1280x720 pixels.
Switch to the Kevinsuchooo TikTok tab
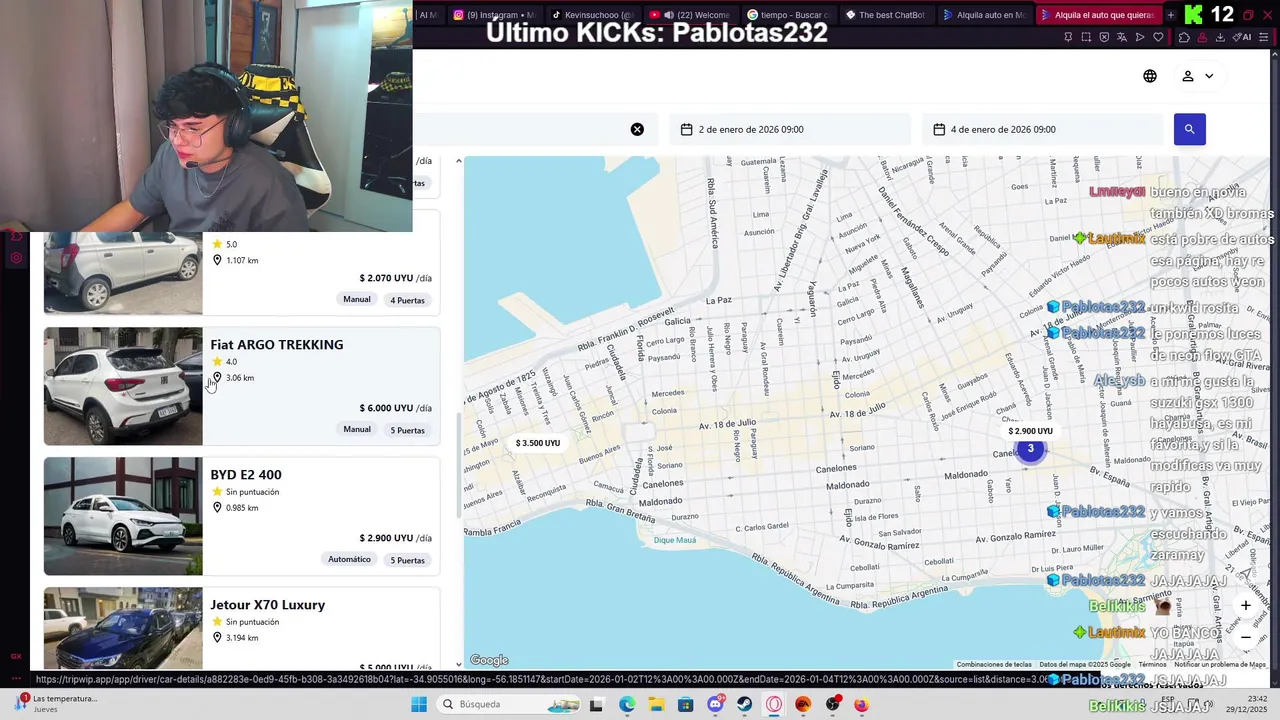pyautogui.click(x=592, y=15)
